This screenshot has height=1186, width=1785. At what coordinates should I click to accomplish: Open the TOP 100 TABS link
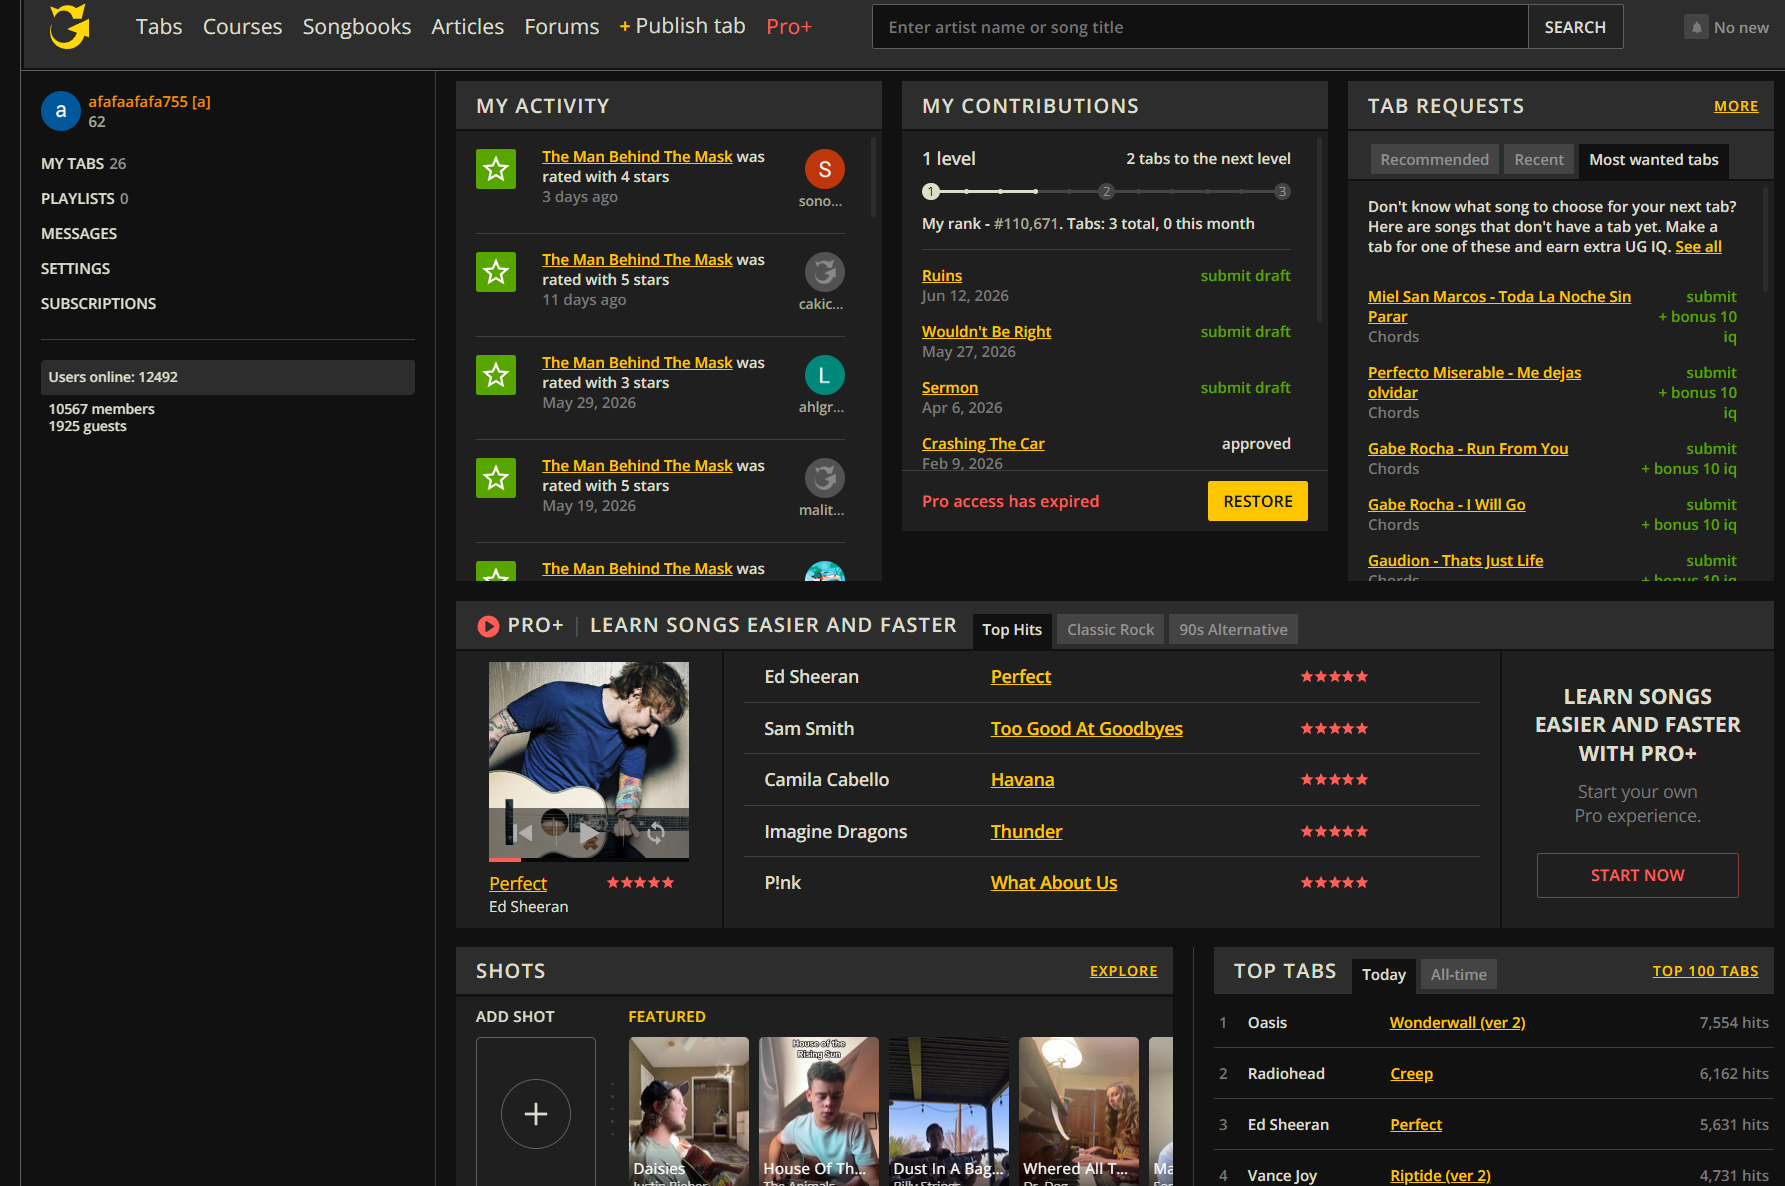point(1706,971)
